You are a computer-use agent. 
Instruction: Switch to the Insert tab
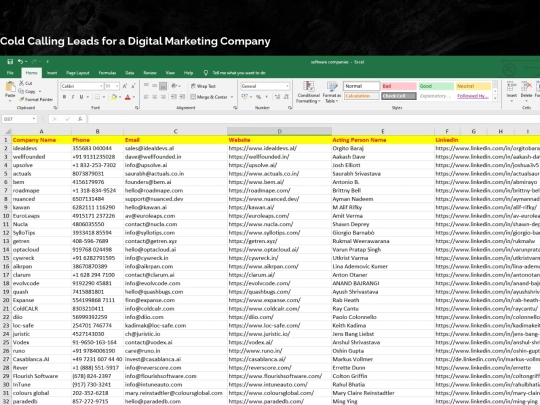(52, 73)
